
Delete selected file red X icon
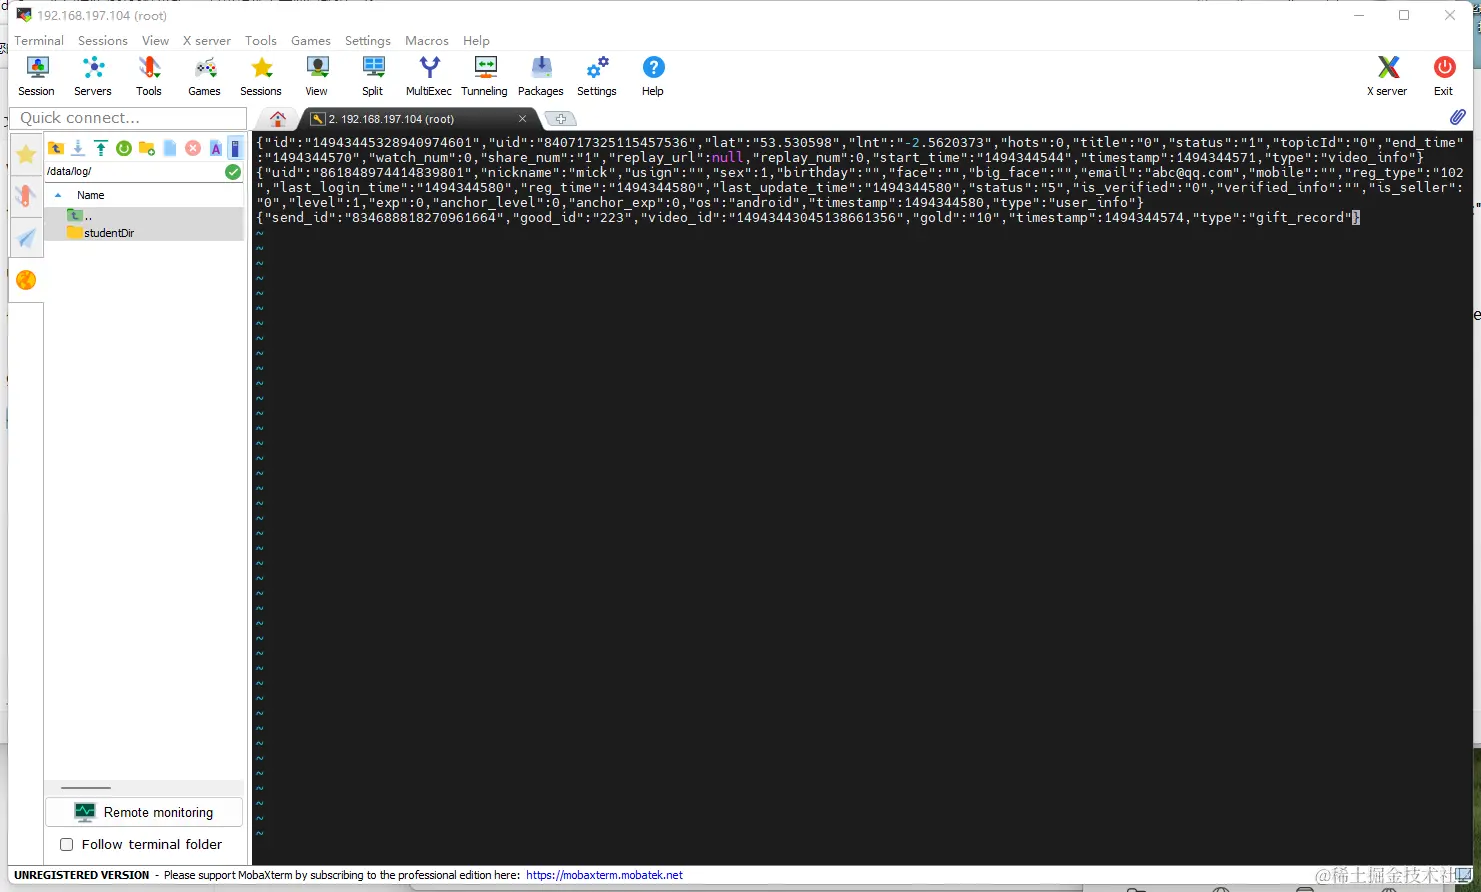point(193,148)
